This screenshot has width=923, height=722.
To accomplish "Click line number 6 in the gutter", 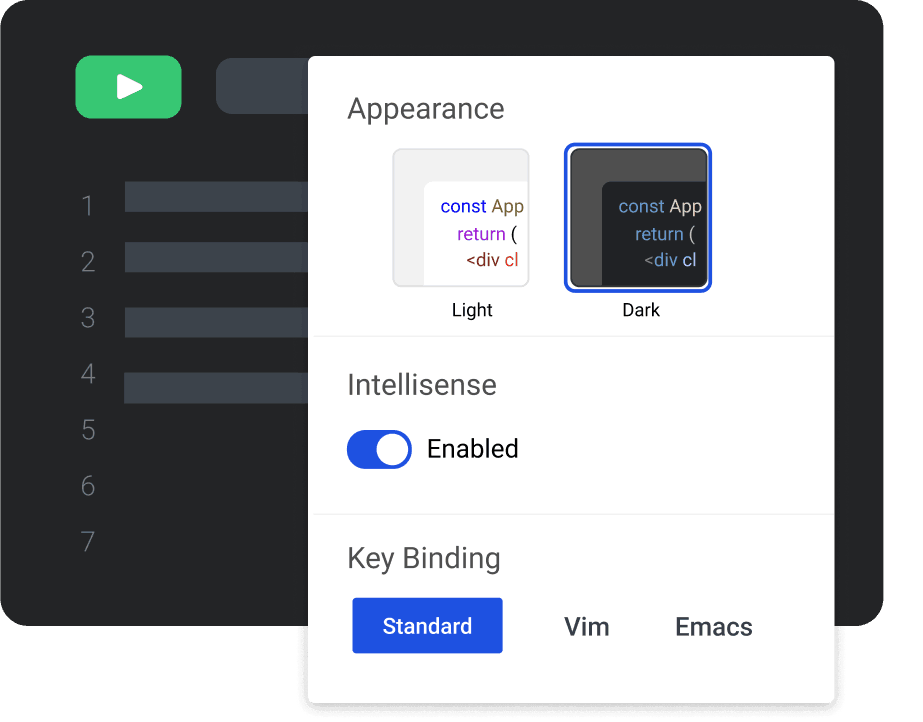I will coord(88,487).
